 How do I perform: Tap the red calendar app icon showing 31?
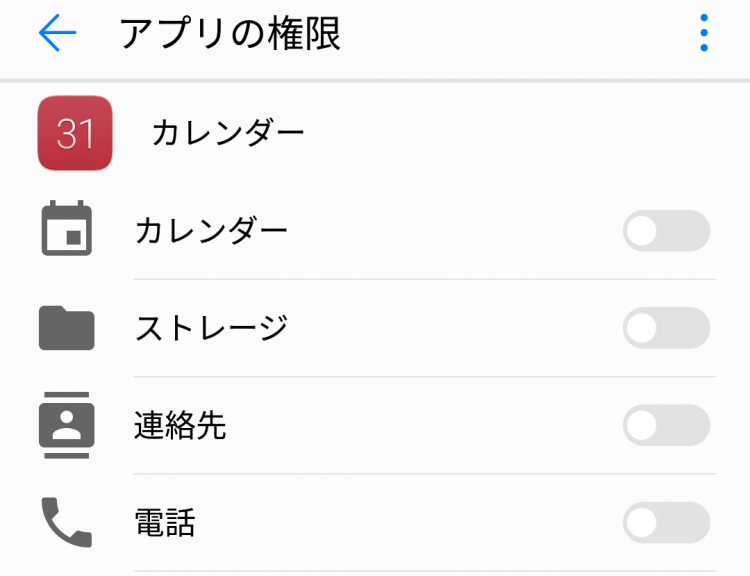point(75,133)
